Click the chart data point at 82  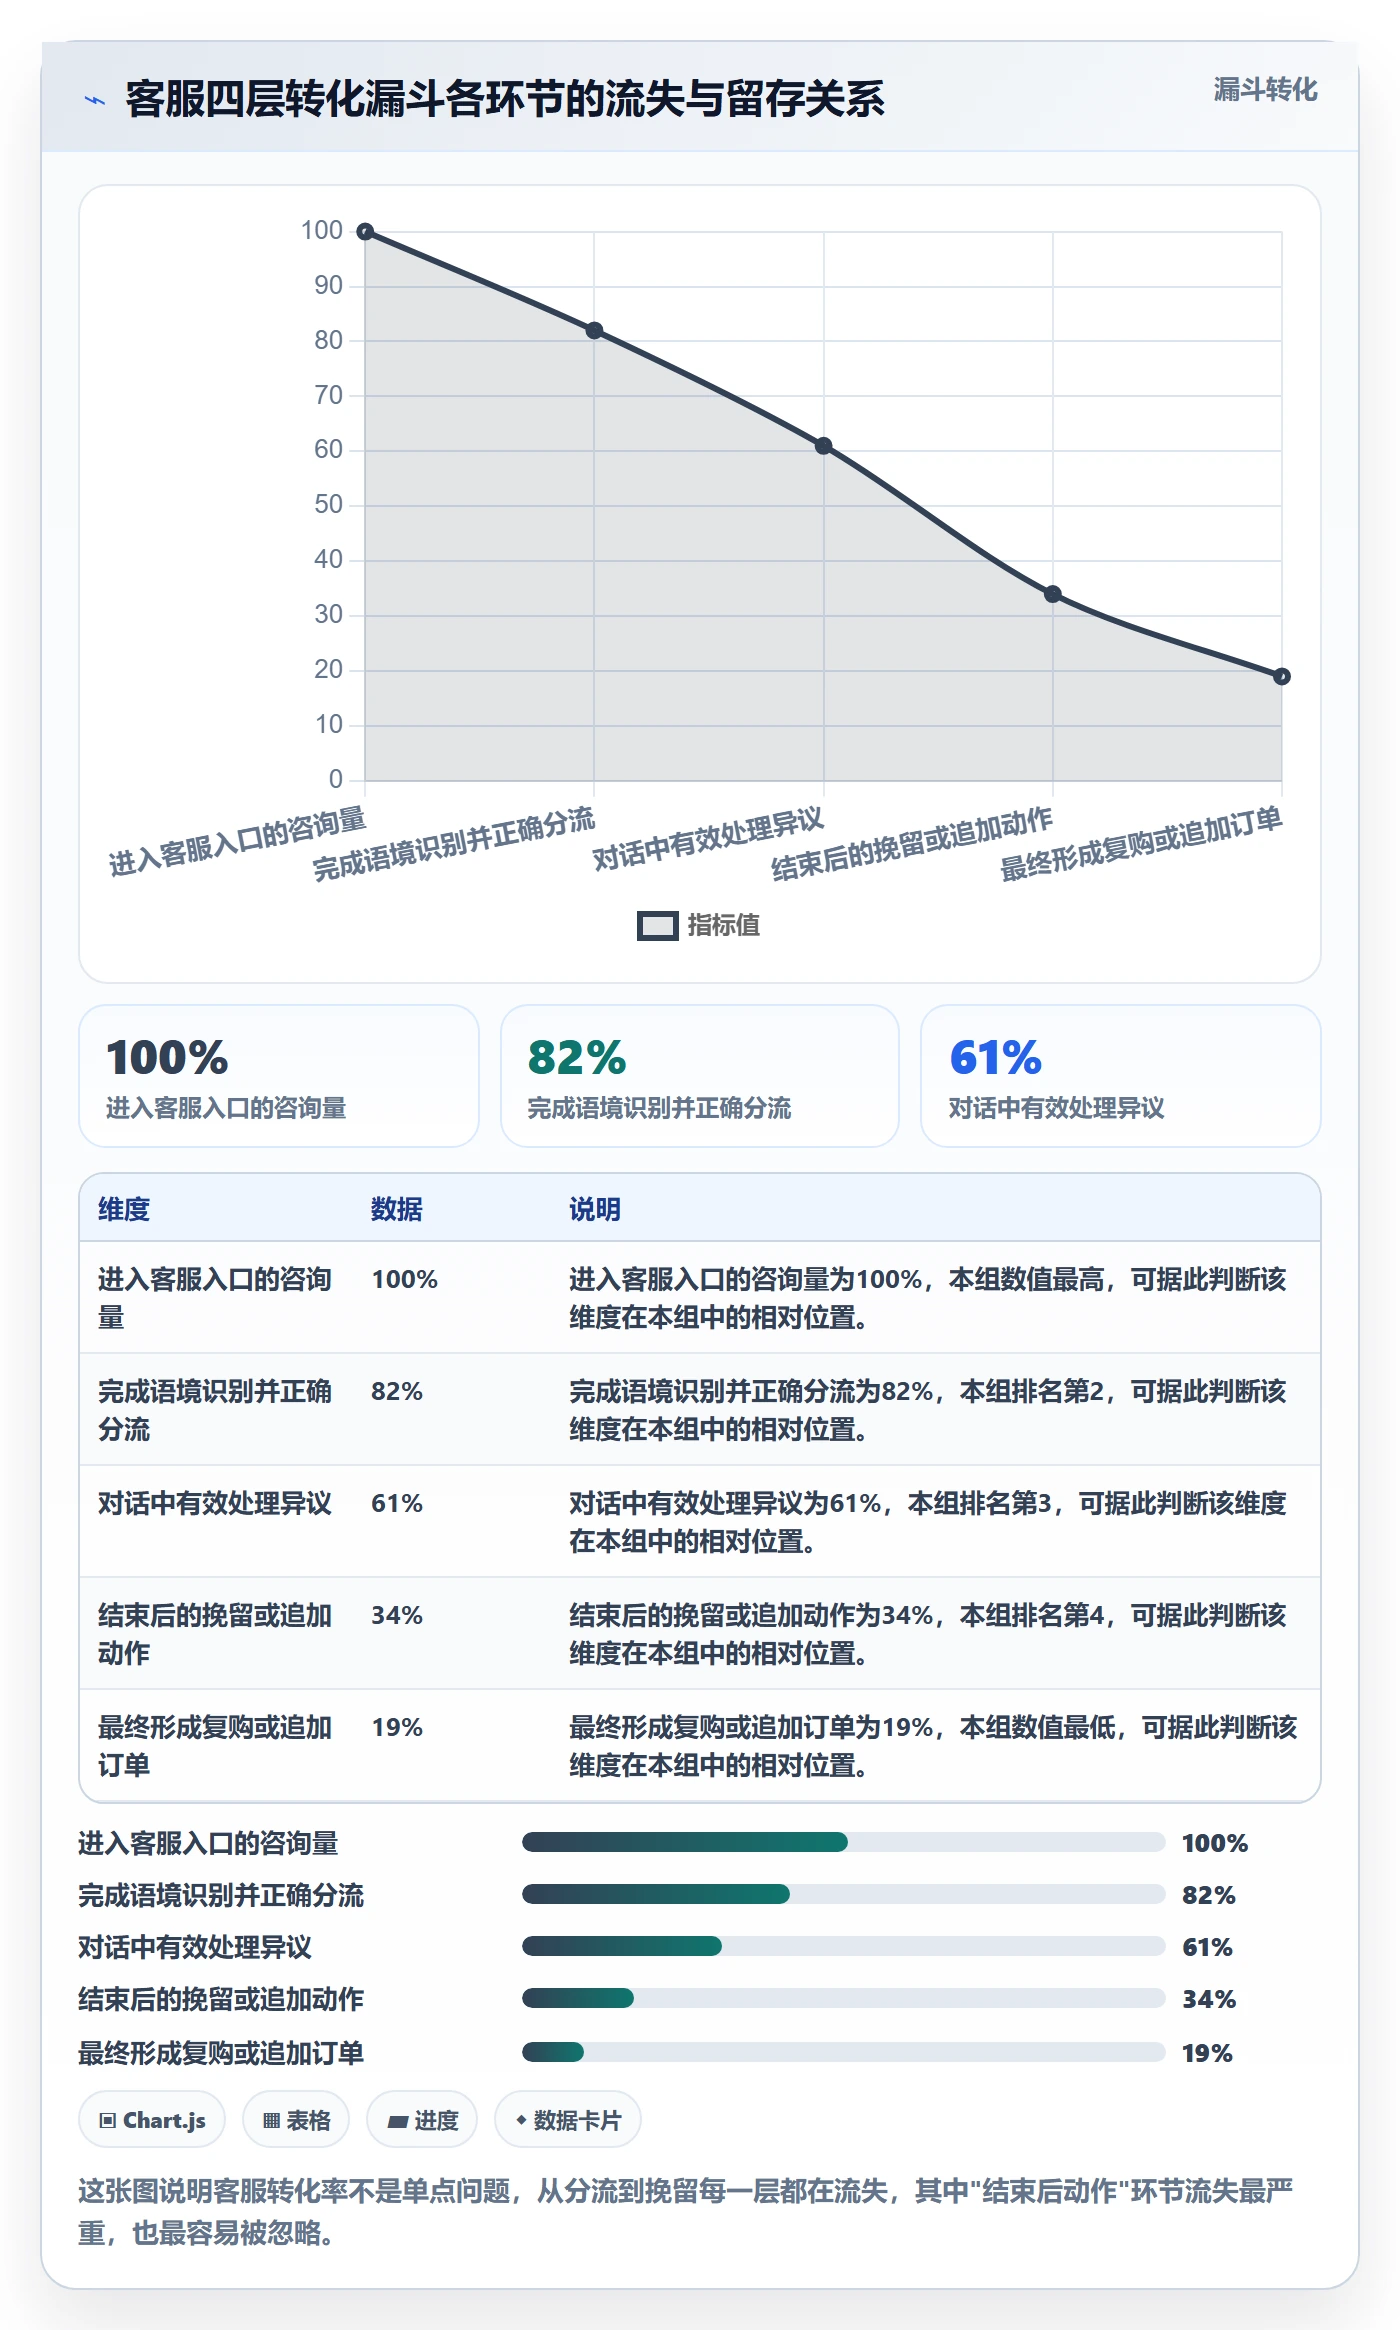coord(594,331)
